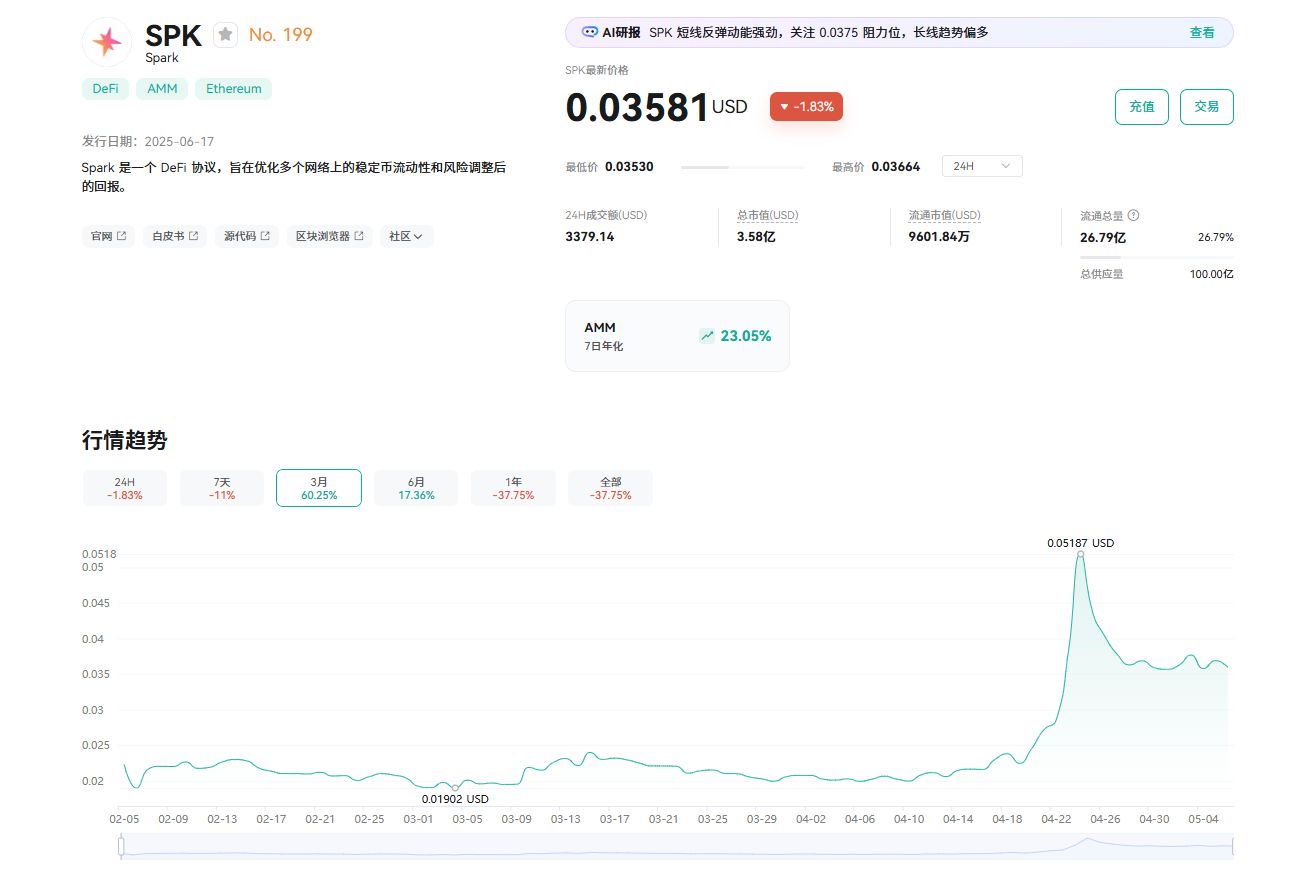Click the 0.01902 USD low marker

[x=455, y=788]
